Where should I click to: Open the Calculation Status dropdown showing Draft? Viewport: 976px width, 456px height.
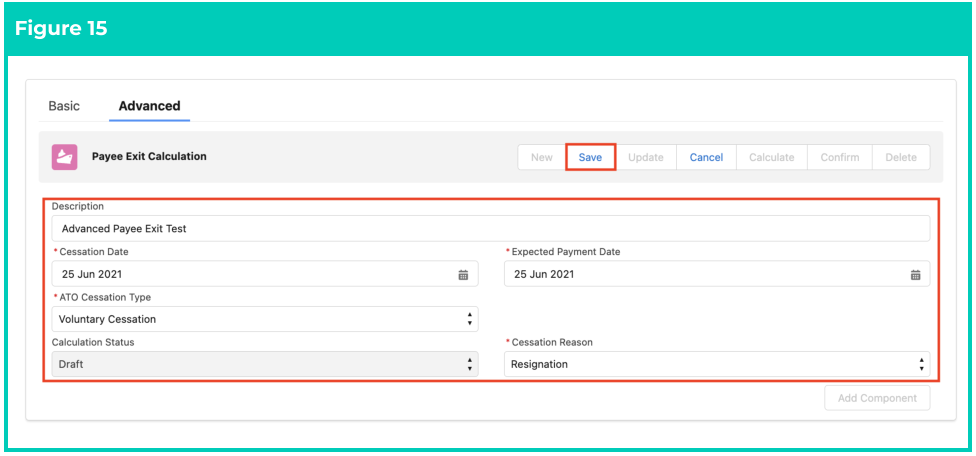[x=265, y=364]
